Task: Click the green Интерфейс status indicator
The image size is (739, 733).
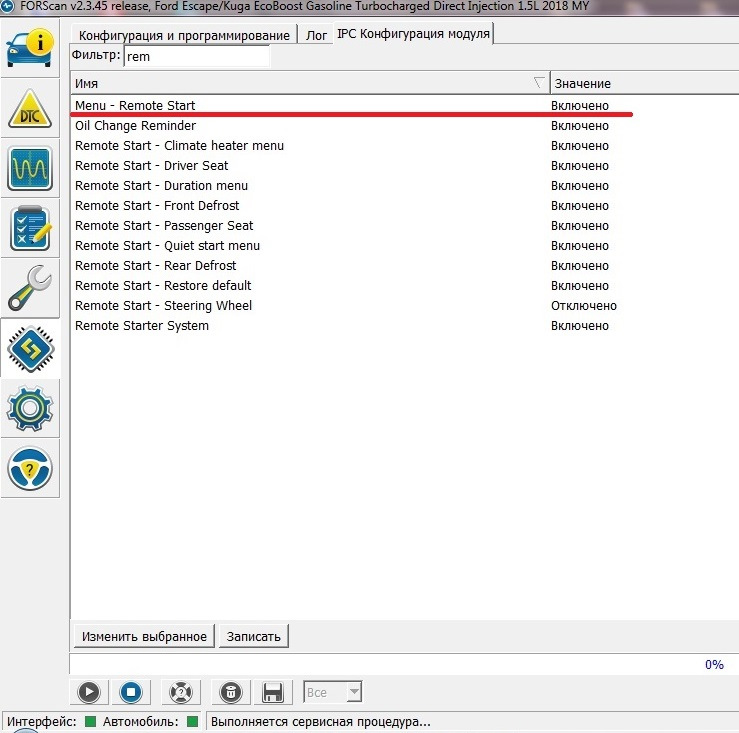Action: pos(90,721)
